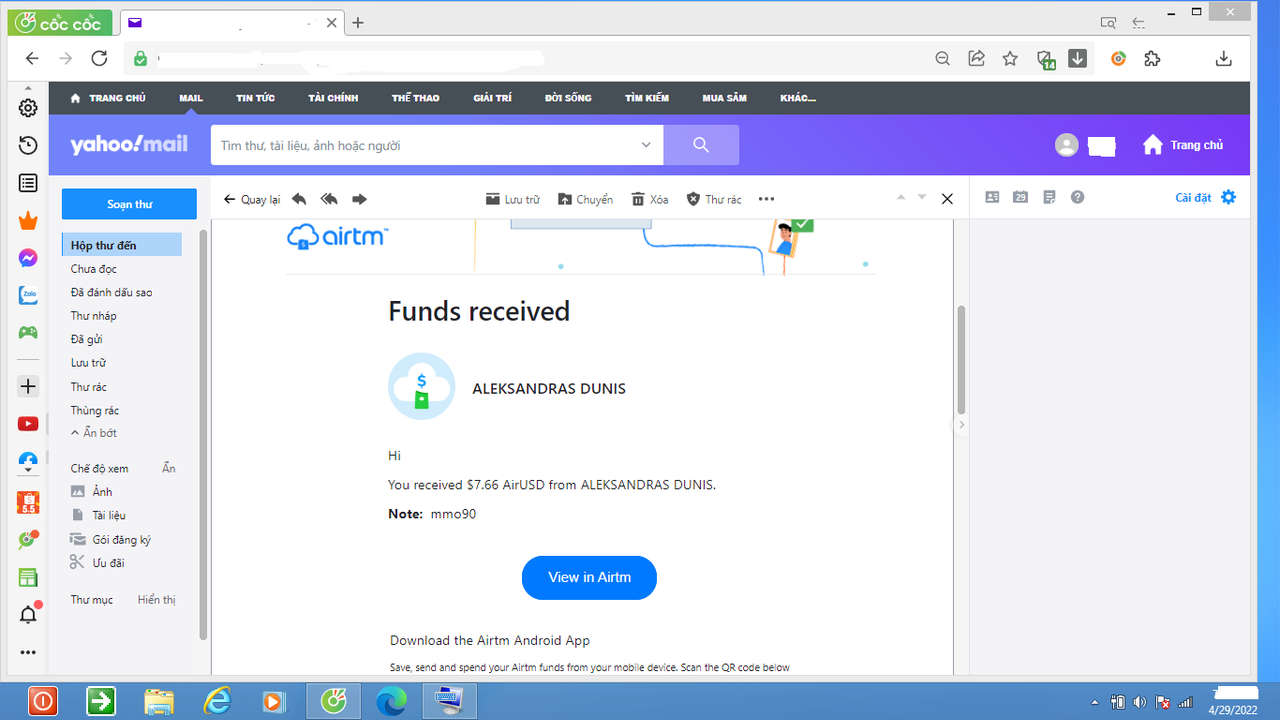Show folders with Hiển thị link
The image size is (1280, 720).
[x=156, y=599]
